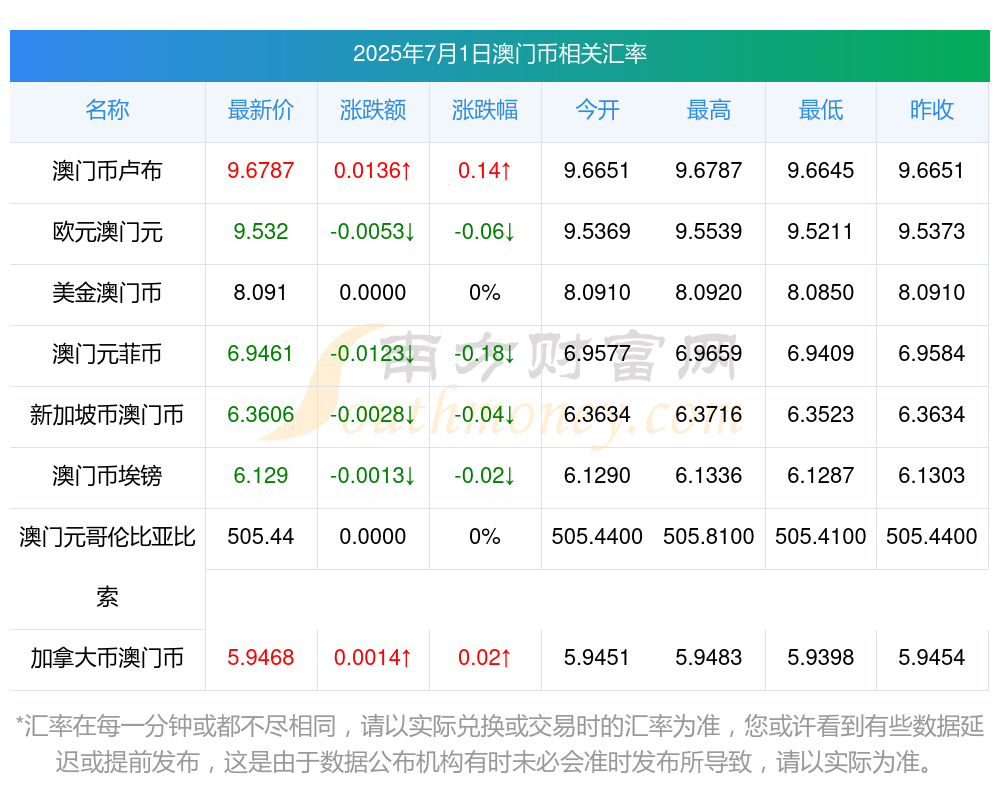Click latest price 6.9461
1000x793 pixels.
pos(261,353)
